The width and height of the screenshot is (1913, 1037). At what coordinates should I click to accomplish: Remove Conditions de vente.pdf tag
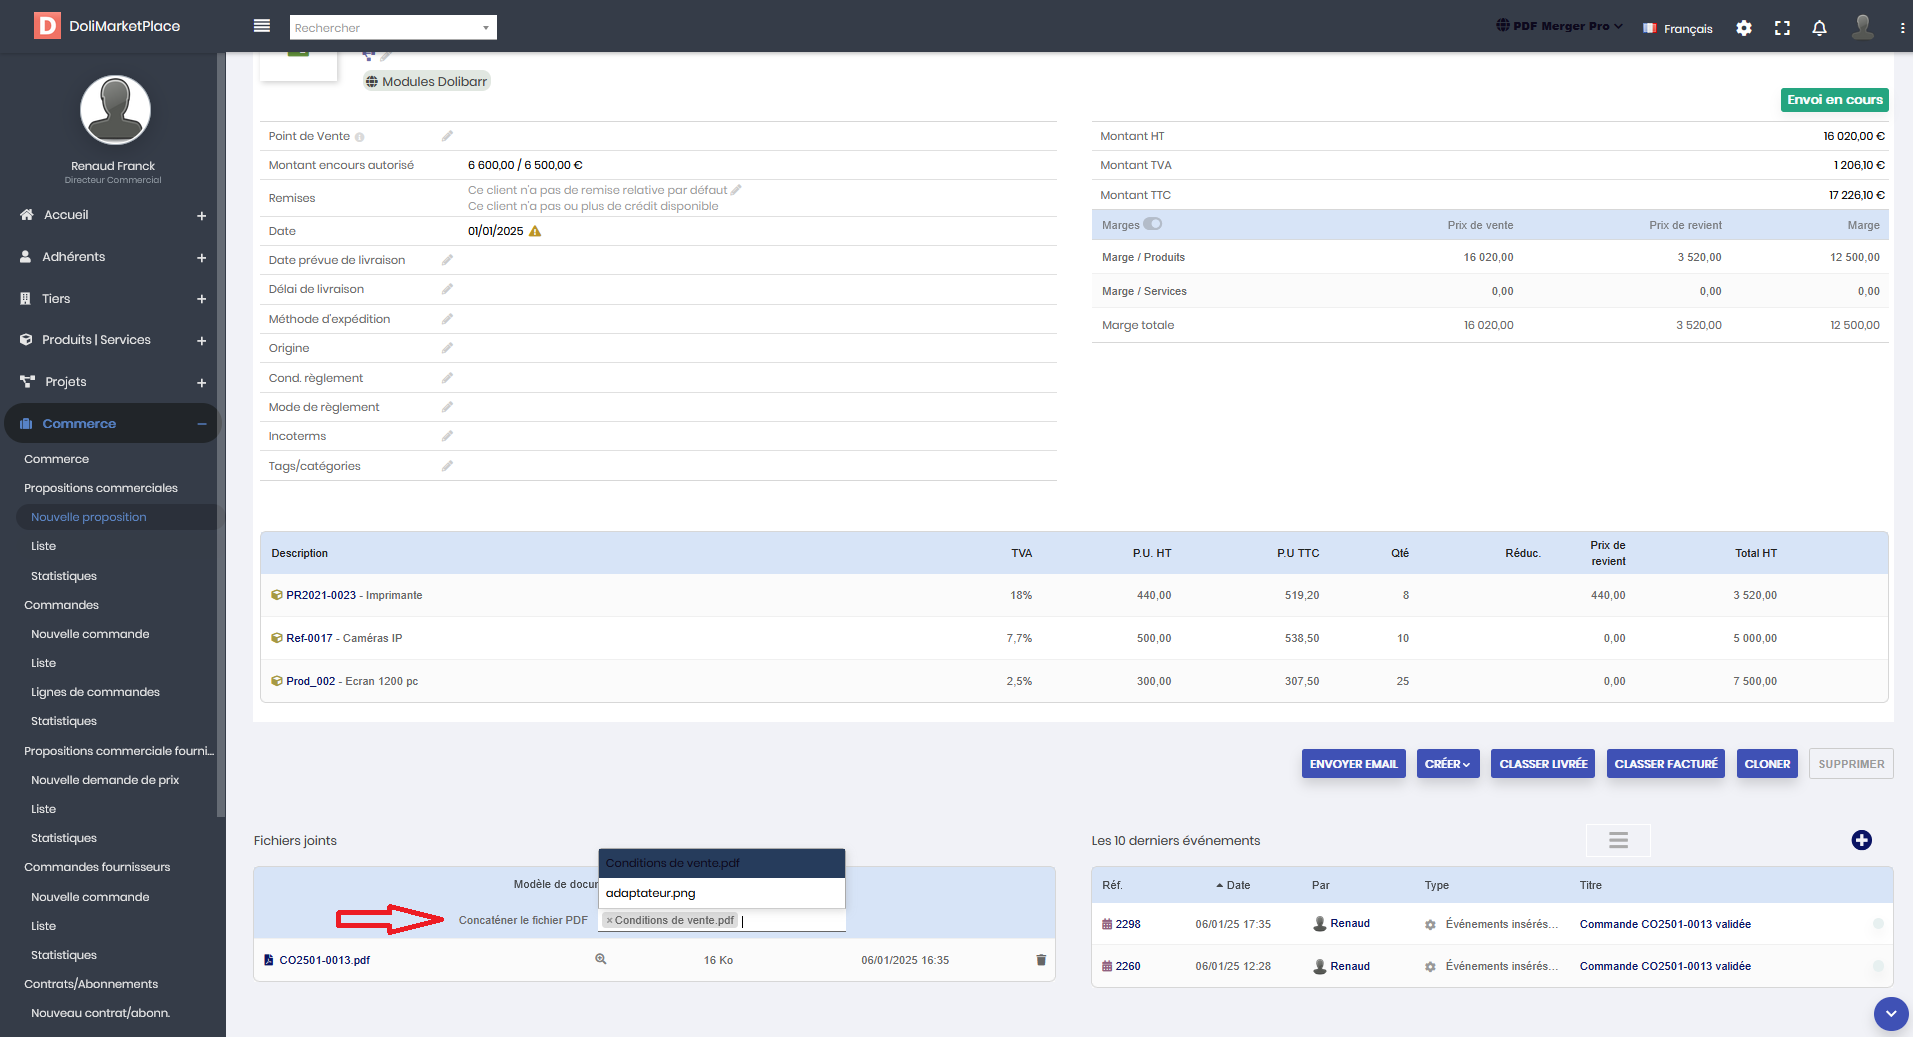(x=609, y=921)
